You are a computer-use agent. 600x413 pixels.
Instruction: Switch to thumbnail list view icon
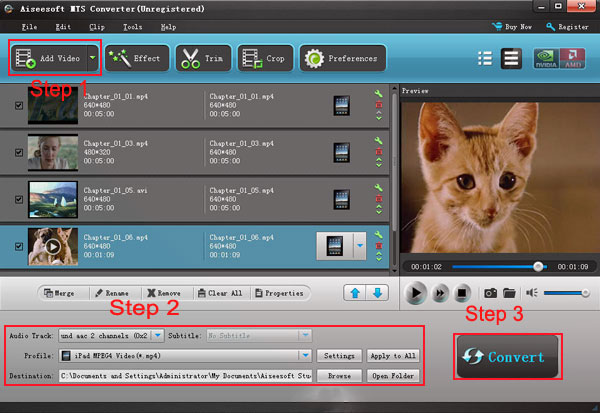(x=511, y=59)
